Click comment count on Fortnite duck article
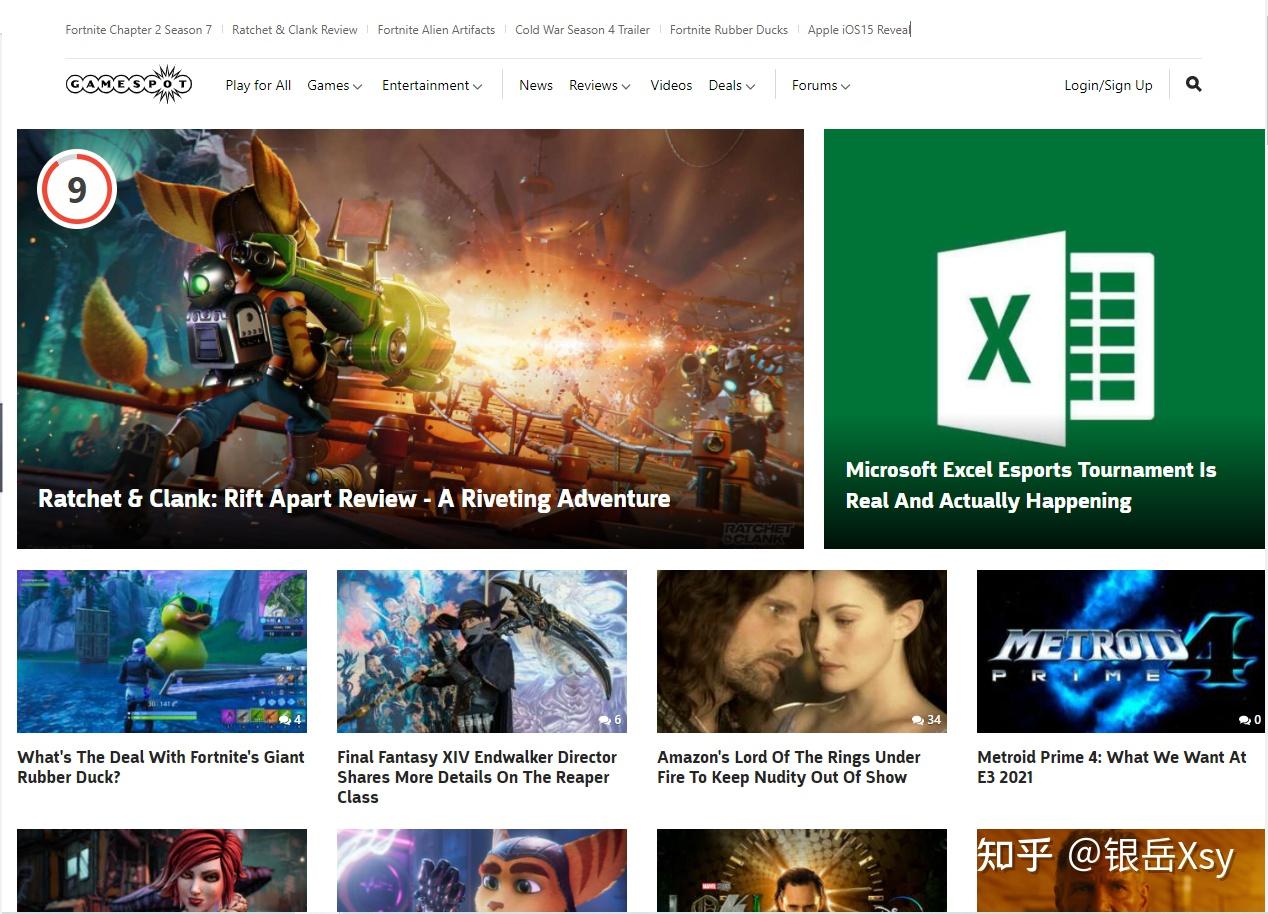The image size is (1268, 914). click(x=291, y=720)
